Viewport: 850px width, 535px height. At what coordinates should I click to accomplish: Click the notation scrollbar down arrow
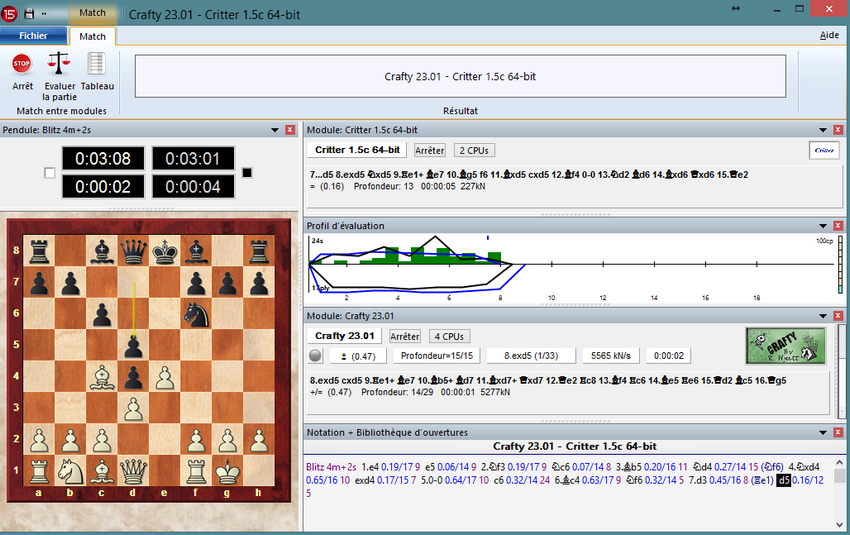click(x=839, y=525)
